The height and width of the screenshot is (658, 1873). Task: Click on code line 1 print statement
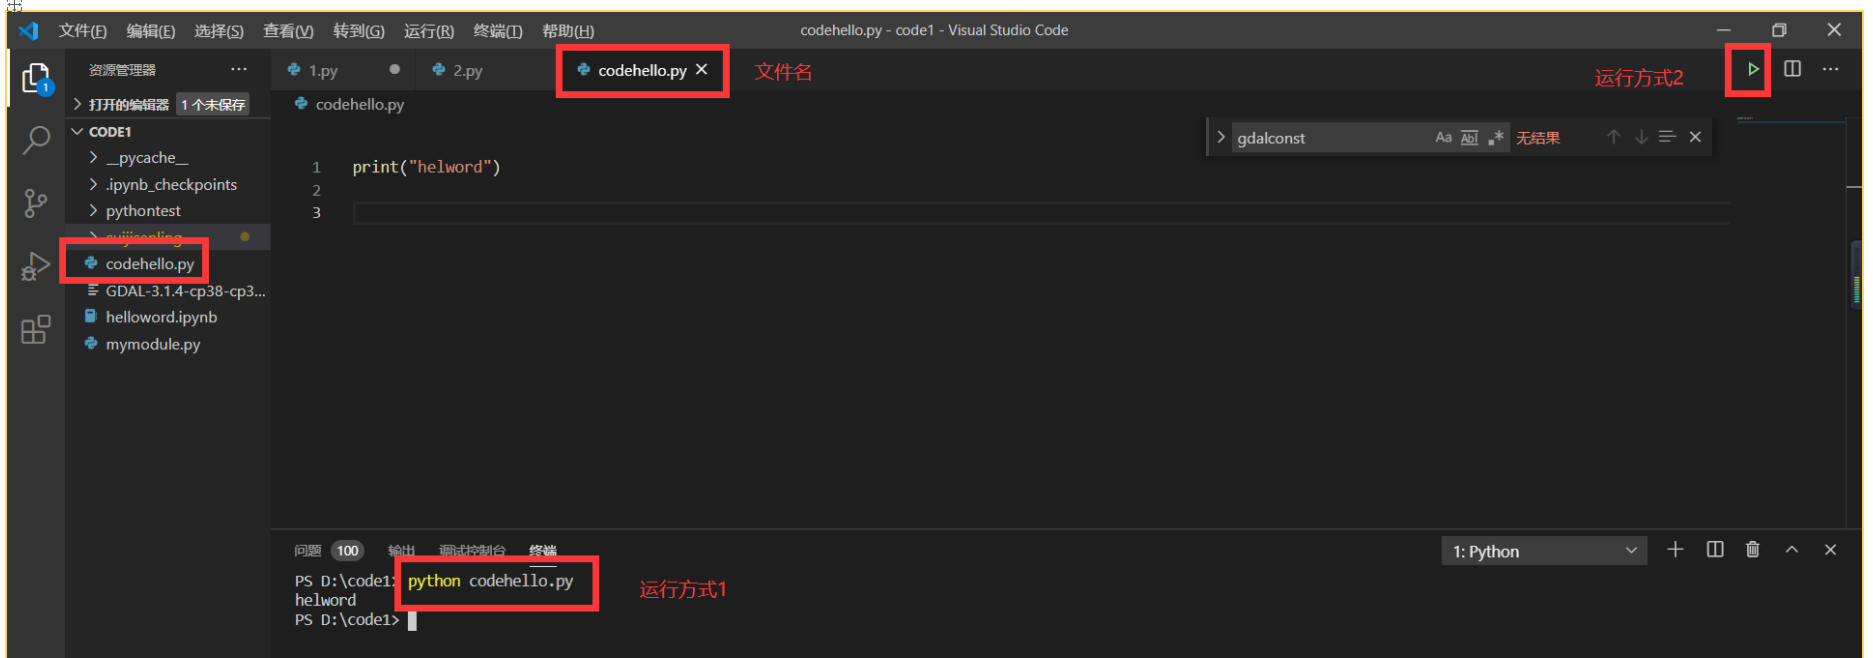pyautogui.click(x=426, y=167)
